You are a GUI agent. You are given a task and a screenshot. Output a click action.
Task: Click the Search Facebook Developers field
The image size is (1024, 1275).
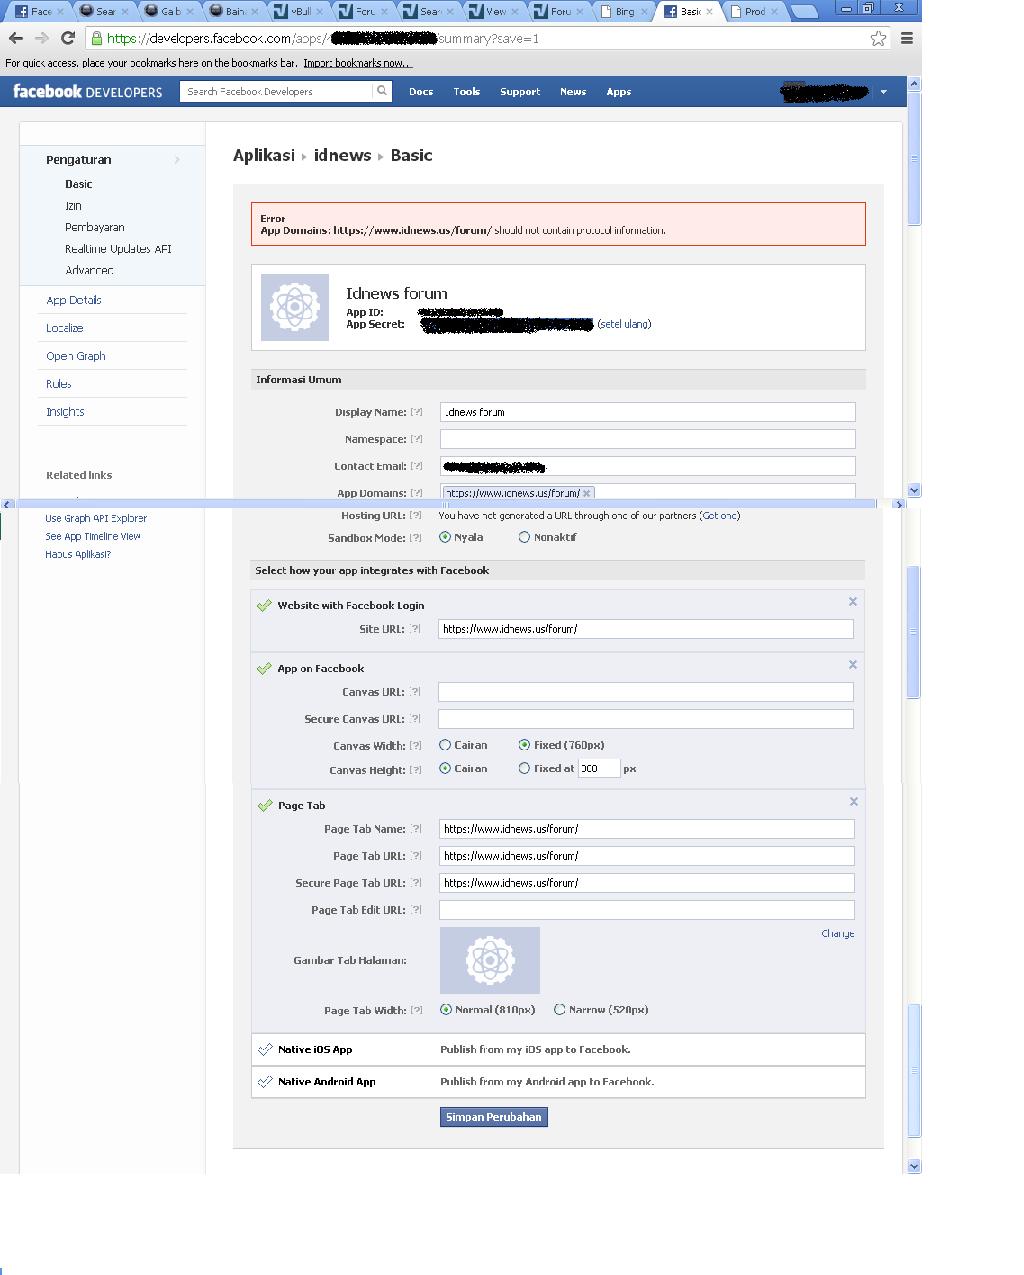[x=277, y=91]
